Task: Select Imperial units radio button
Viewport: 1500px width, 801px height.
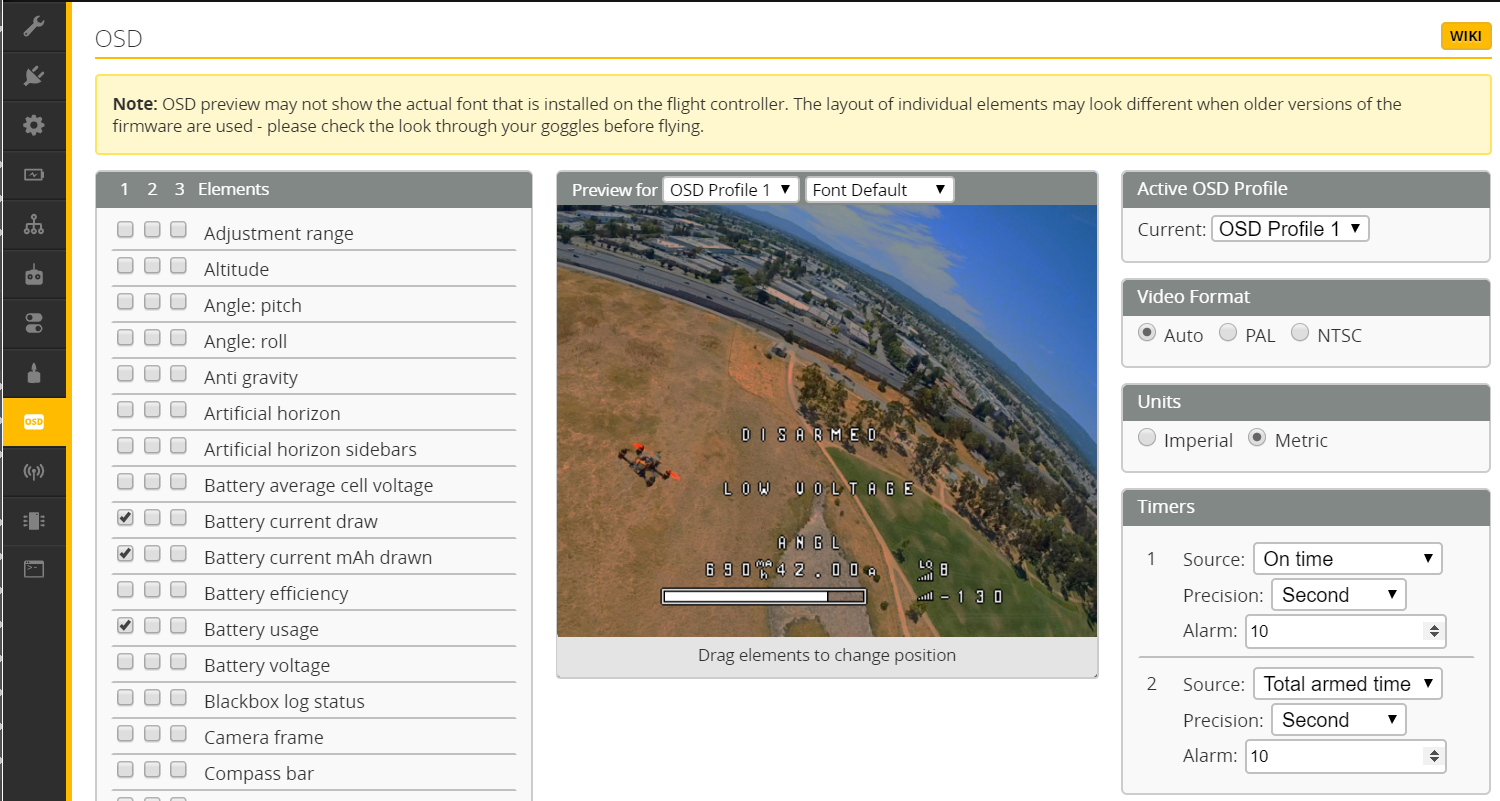Action: [x=1147, y=438]
